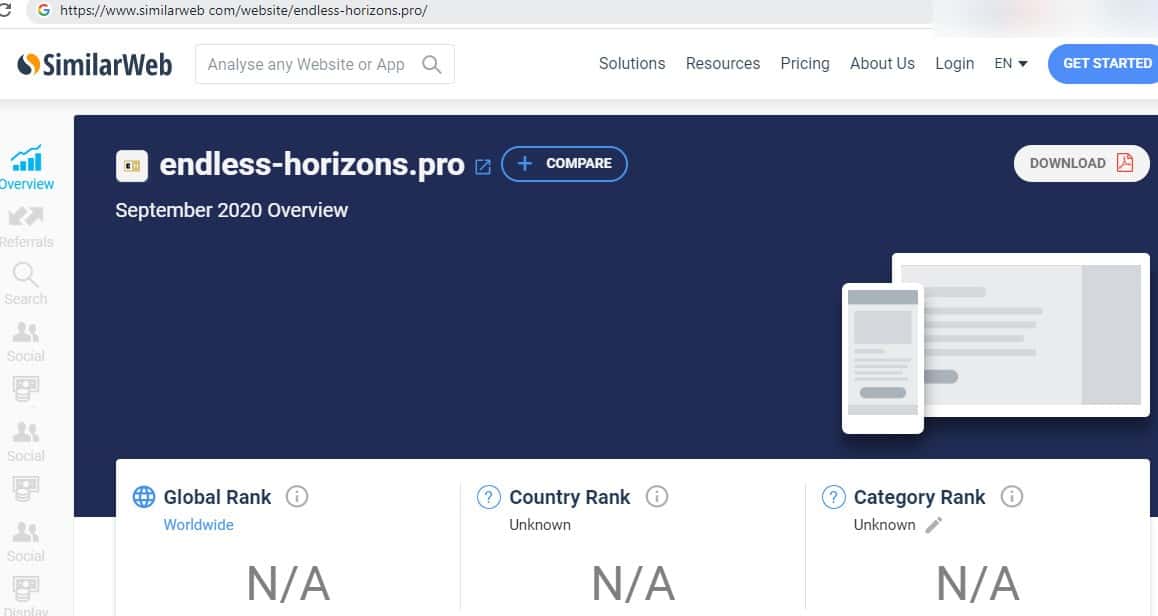This screenshot has width=1158, height=616.
Task: Click the Global Rank N/A value
Action: 288,584
